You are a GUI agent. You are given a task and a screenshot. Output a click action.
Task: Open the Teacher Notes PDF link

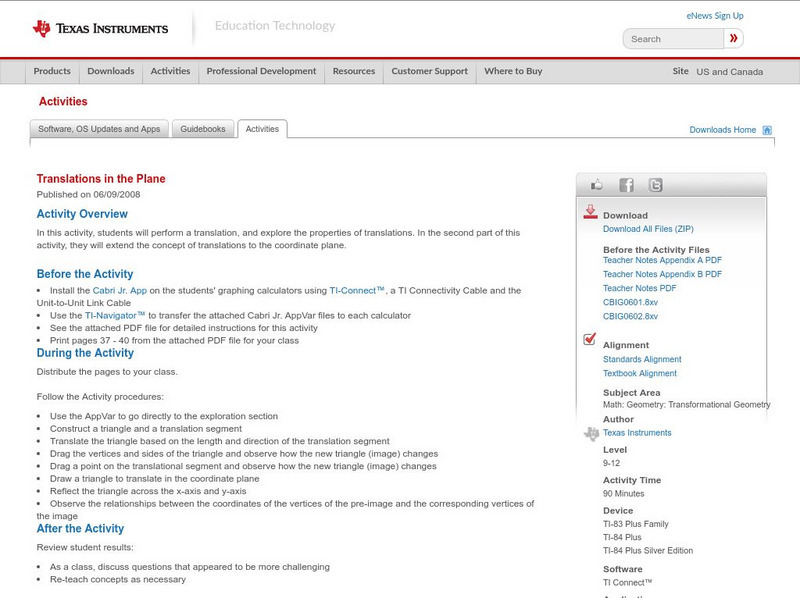639,288
